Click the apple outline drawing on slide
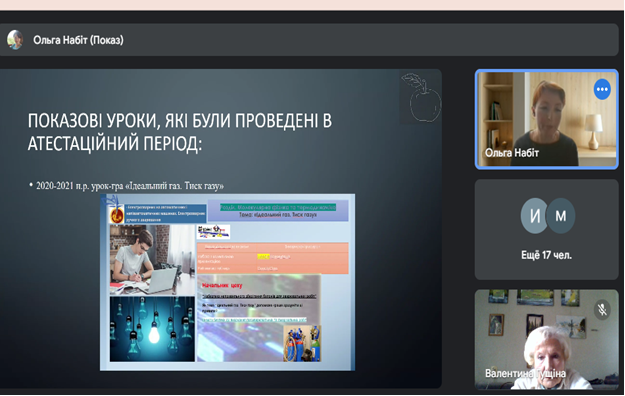This screenshot has width=625, height=396. 422,97
